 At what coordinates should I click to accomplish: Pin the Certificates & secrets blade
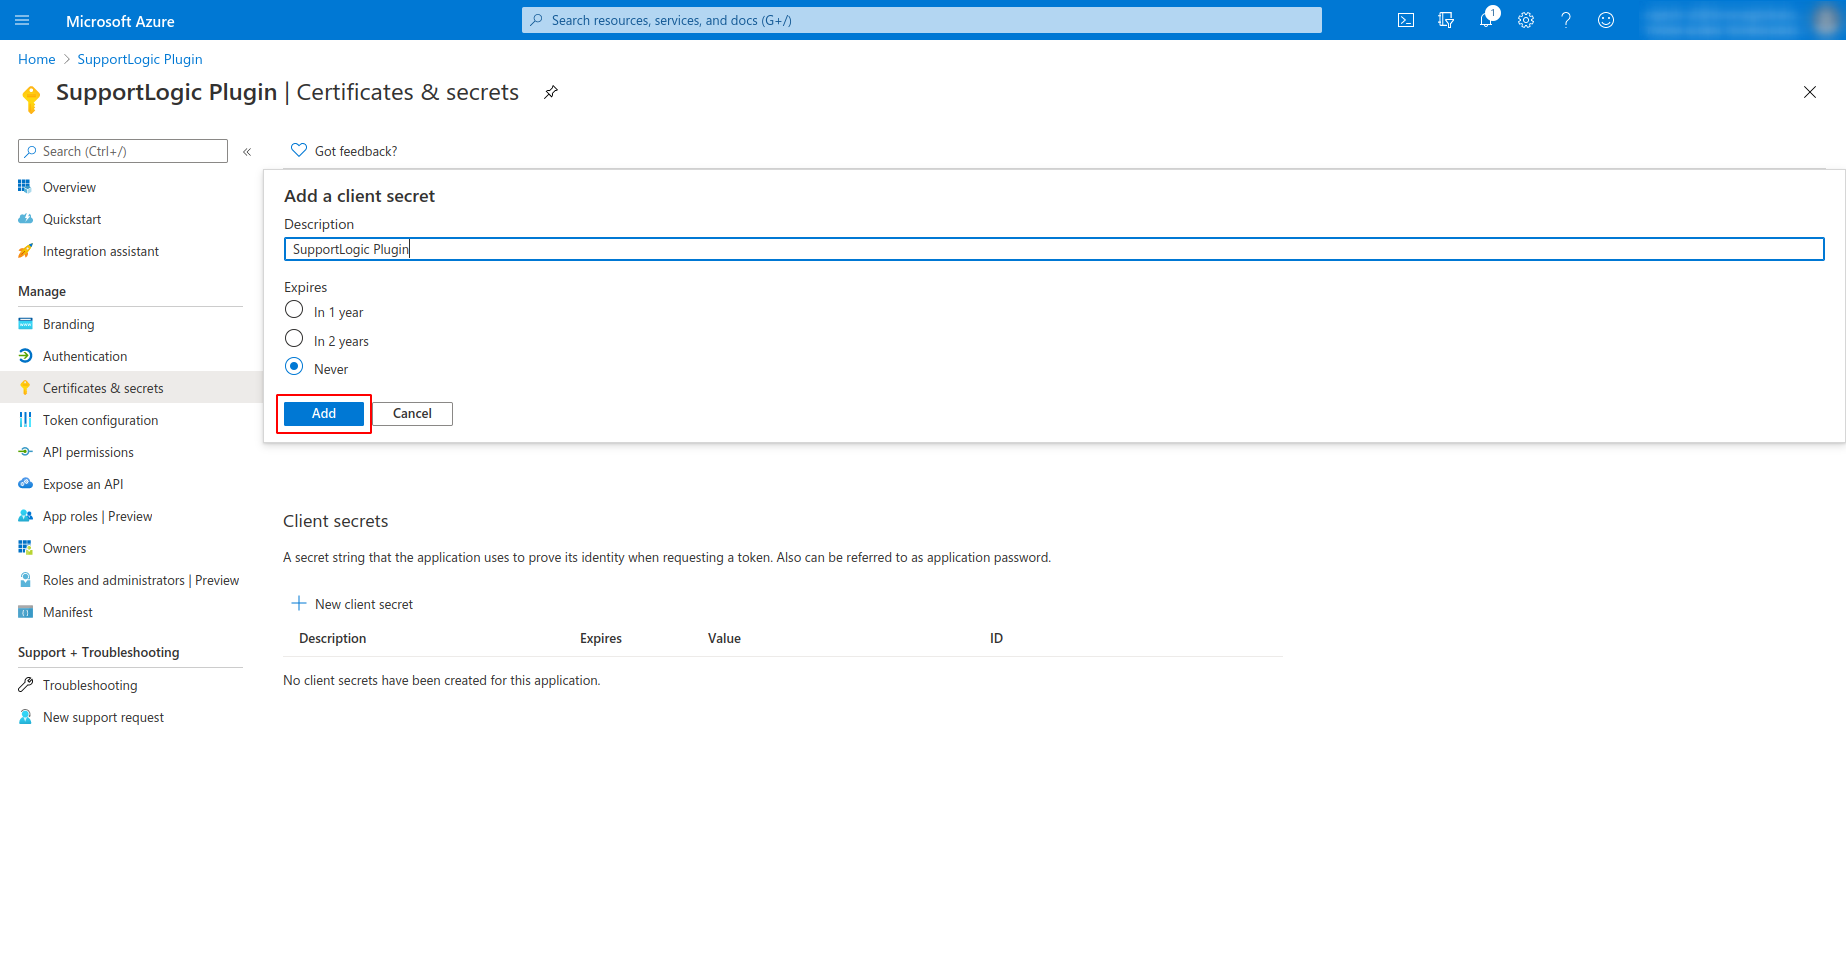coord(551,92)
